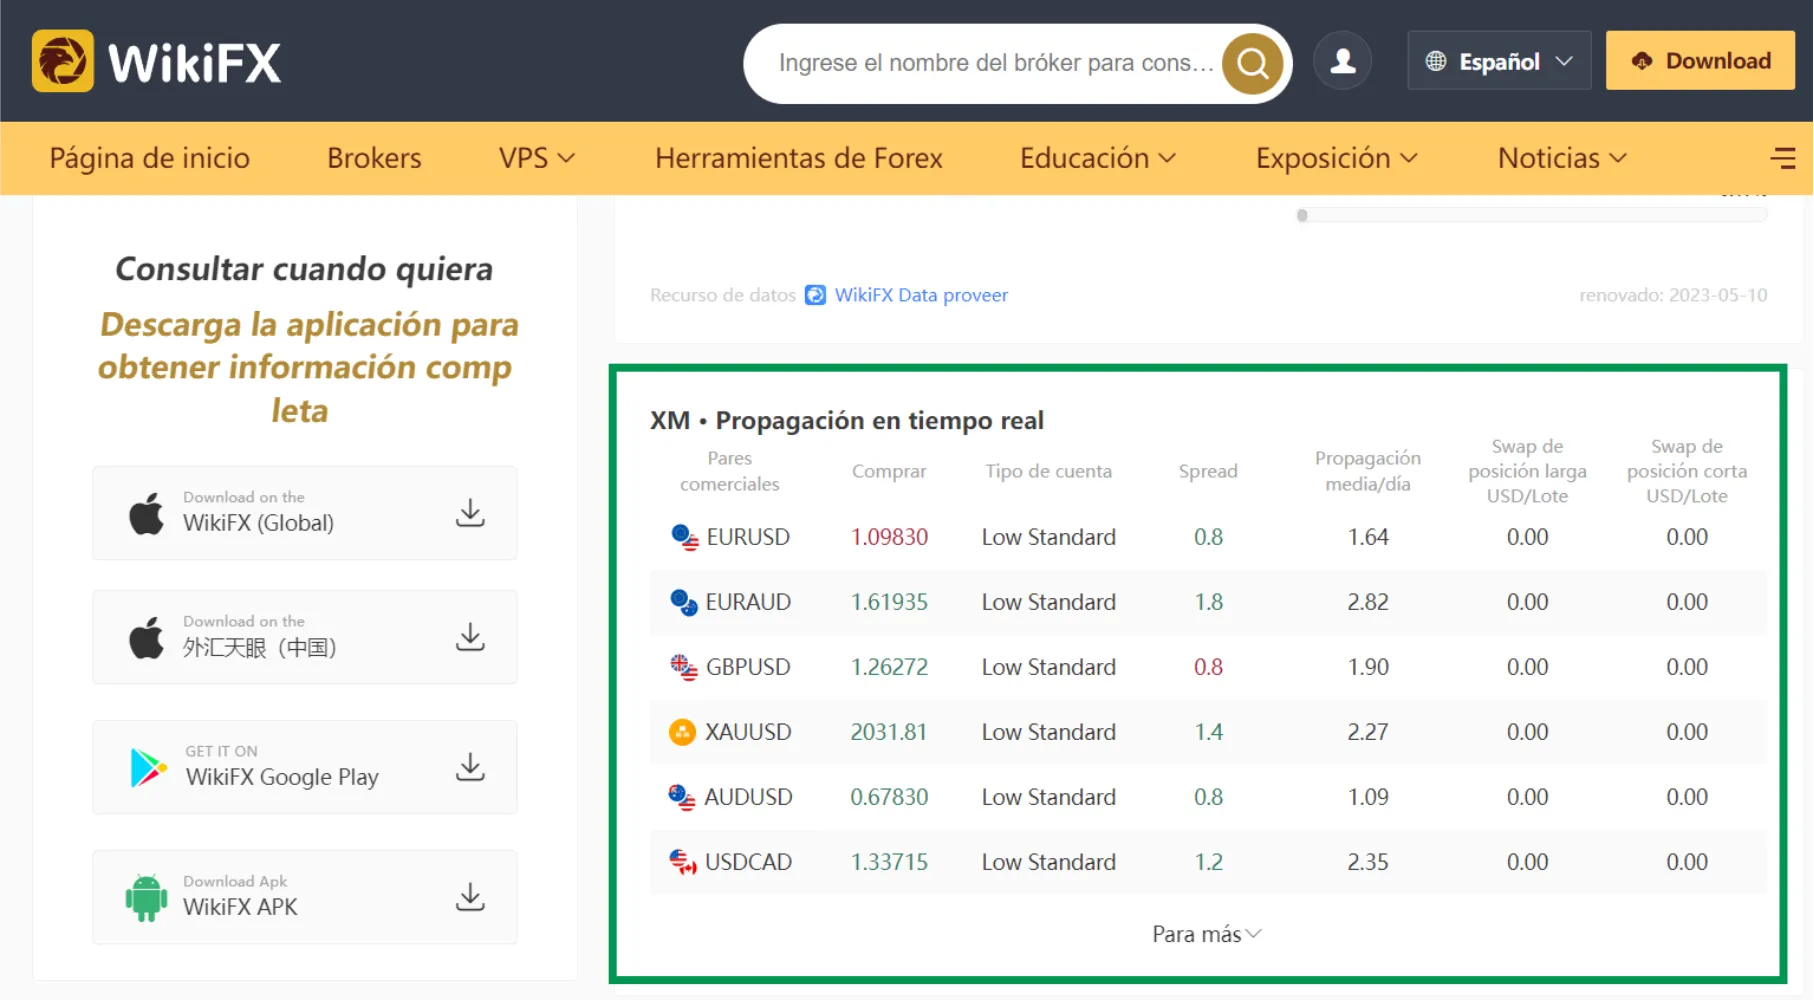Screen dimensions: 1814x1000
Task: Click the Apple logo beside 外汇天眼 (中国)
Action: click(x=146, y=637)
